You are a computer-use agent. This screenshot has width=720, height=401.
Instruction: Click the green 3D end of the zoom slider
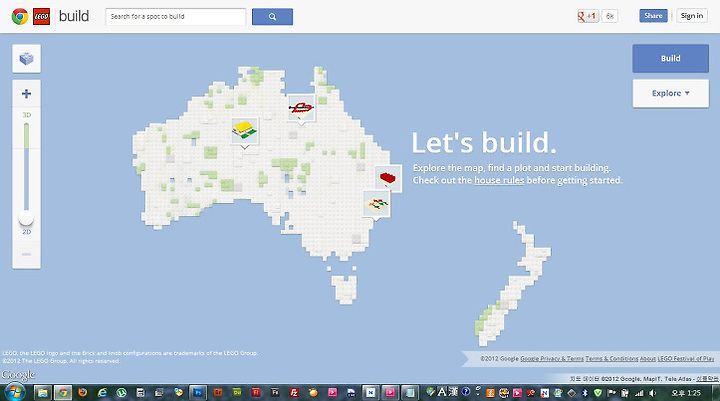coord(26,135)
